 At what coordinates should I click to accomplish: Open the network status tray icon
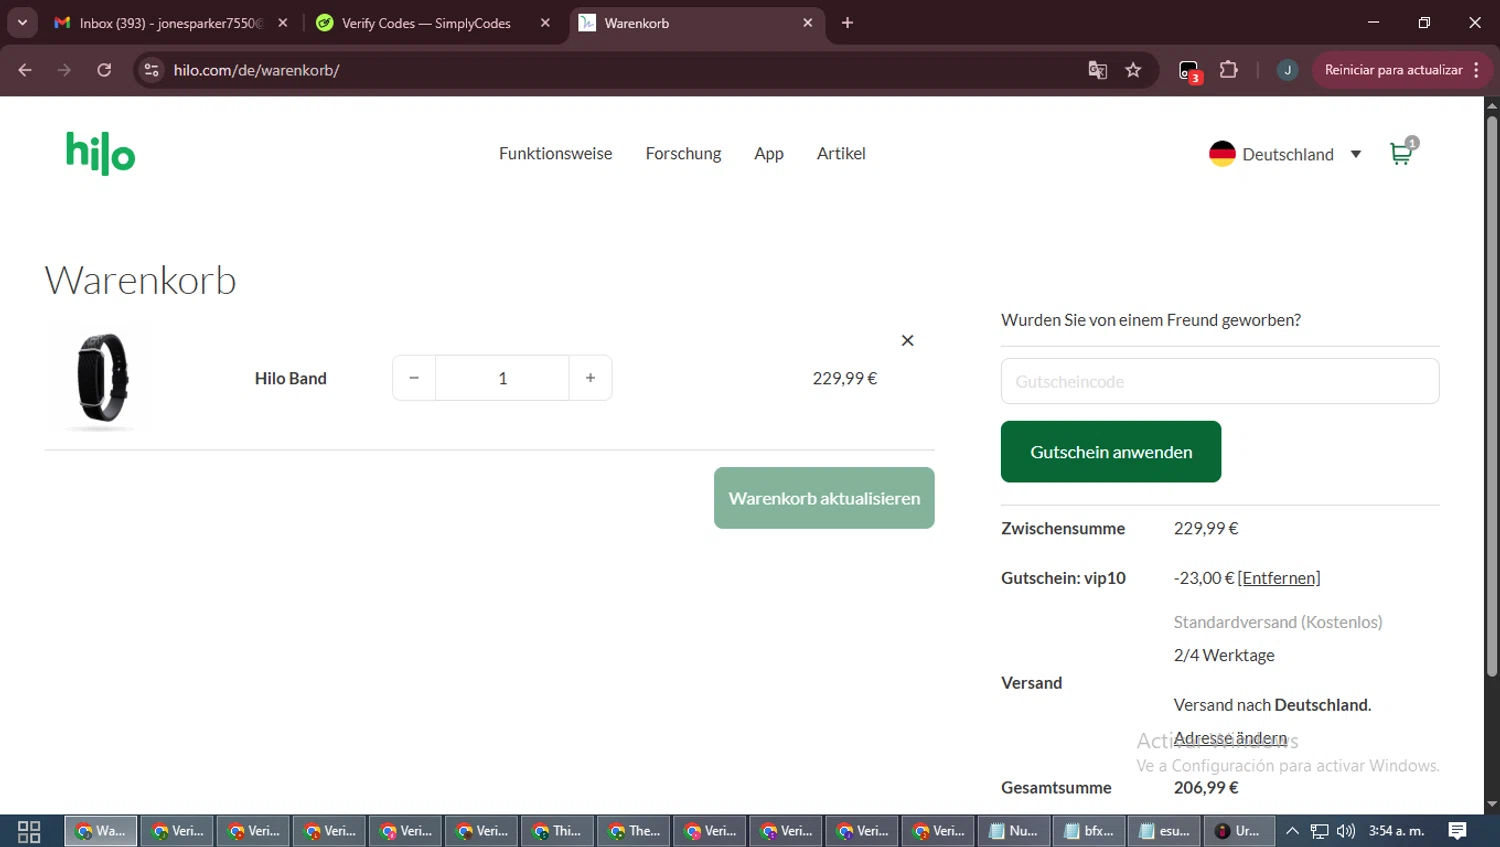[x=1320, y=831]
